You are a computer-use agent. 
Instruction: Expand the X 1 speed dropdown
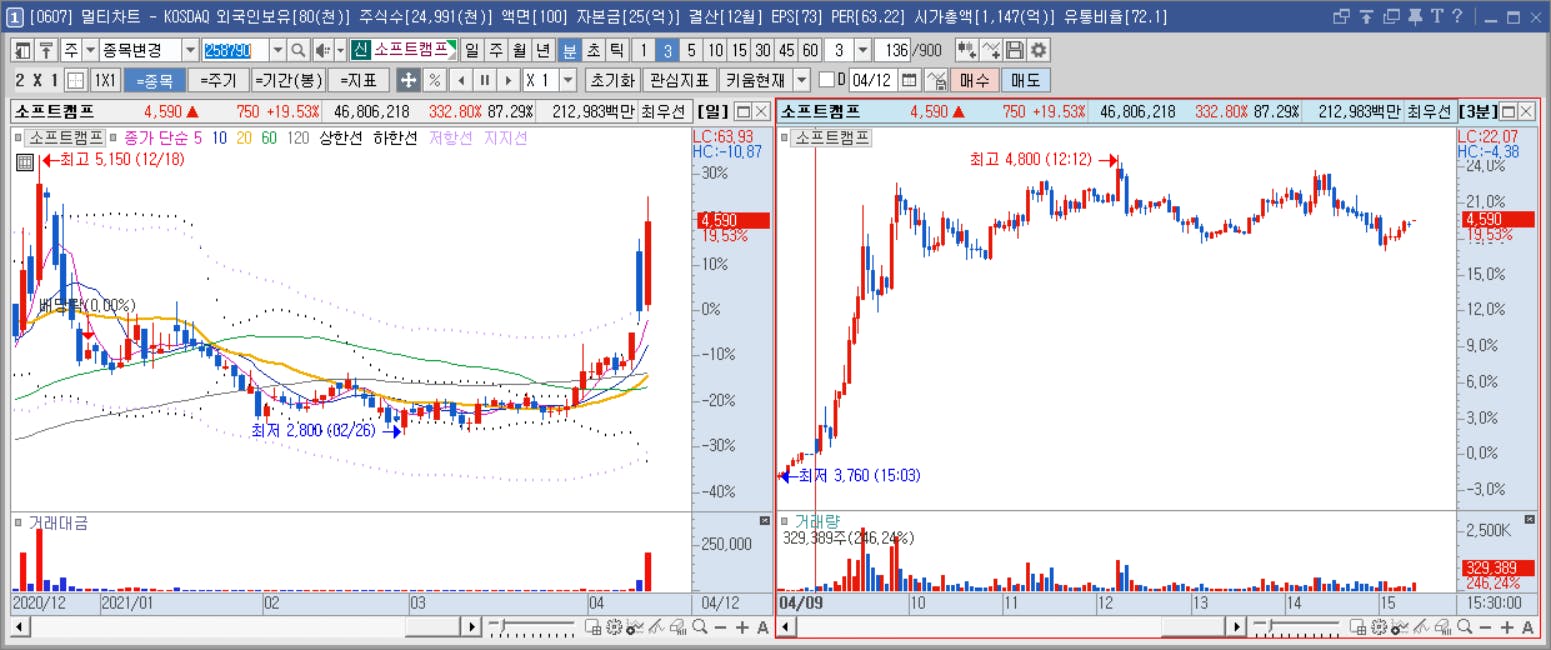point(569,80)
